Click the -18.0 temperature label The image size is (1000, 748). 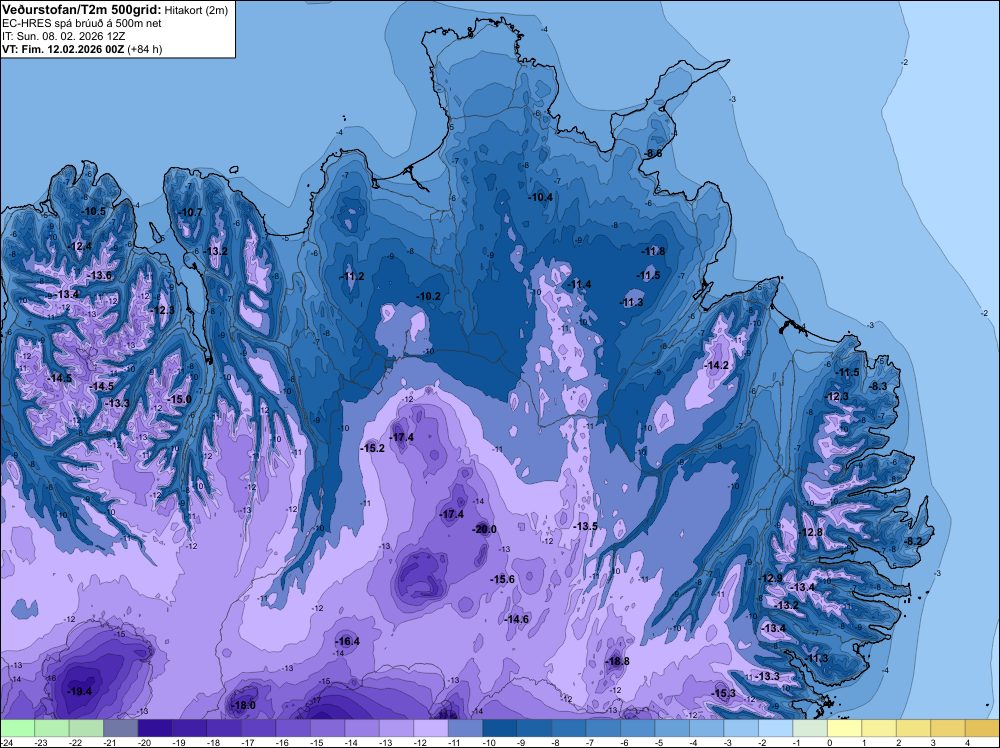tap(244, 705)
